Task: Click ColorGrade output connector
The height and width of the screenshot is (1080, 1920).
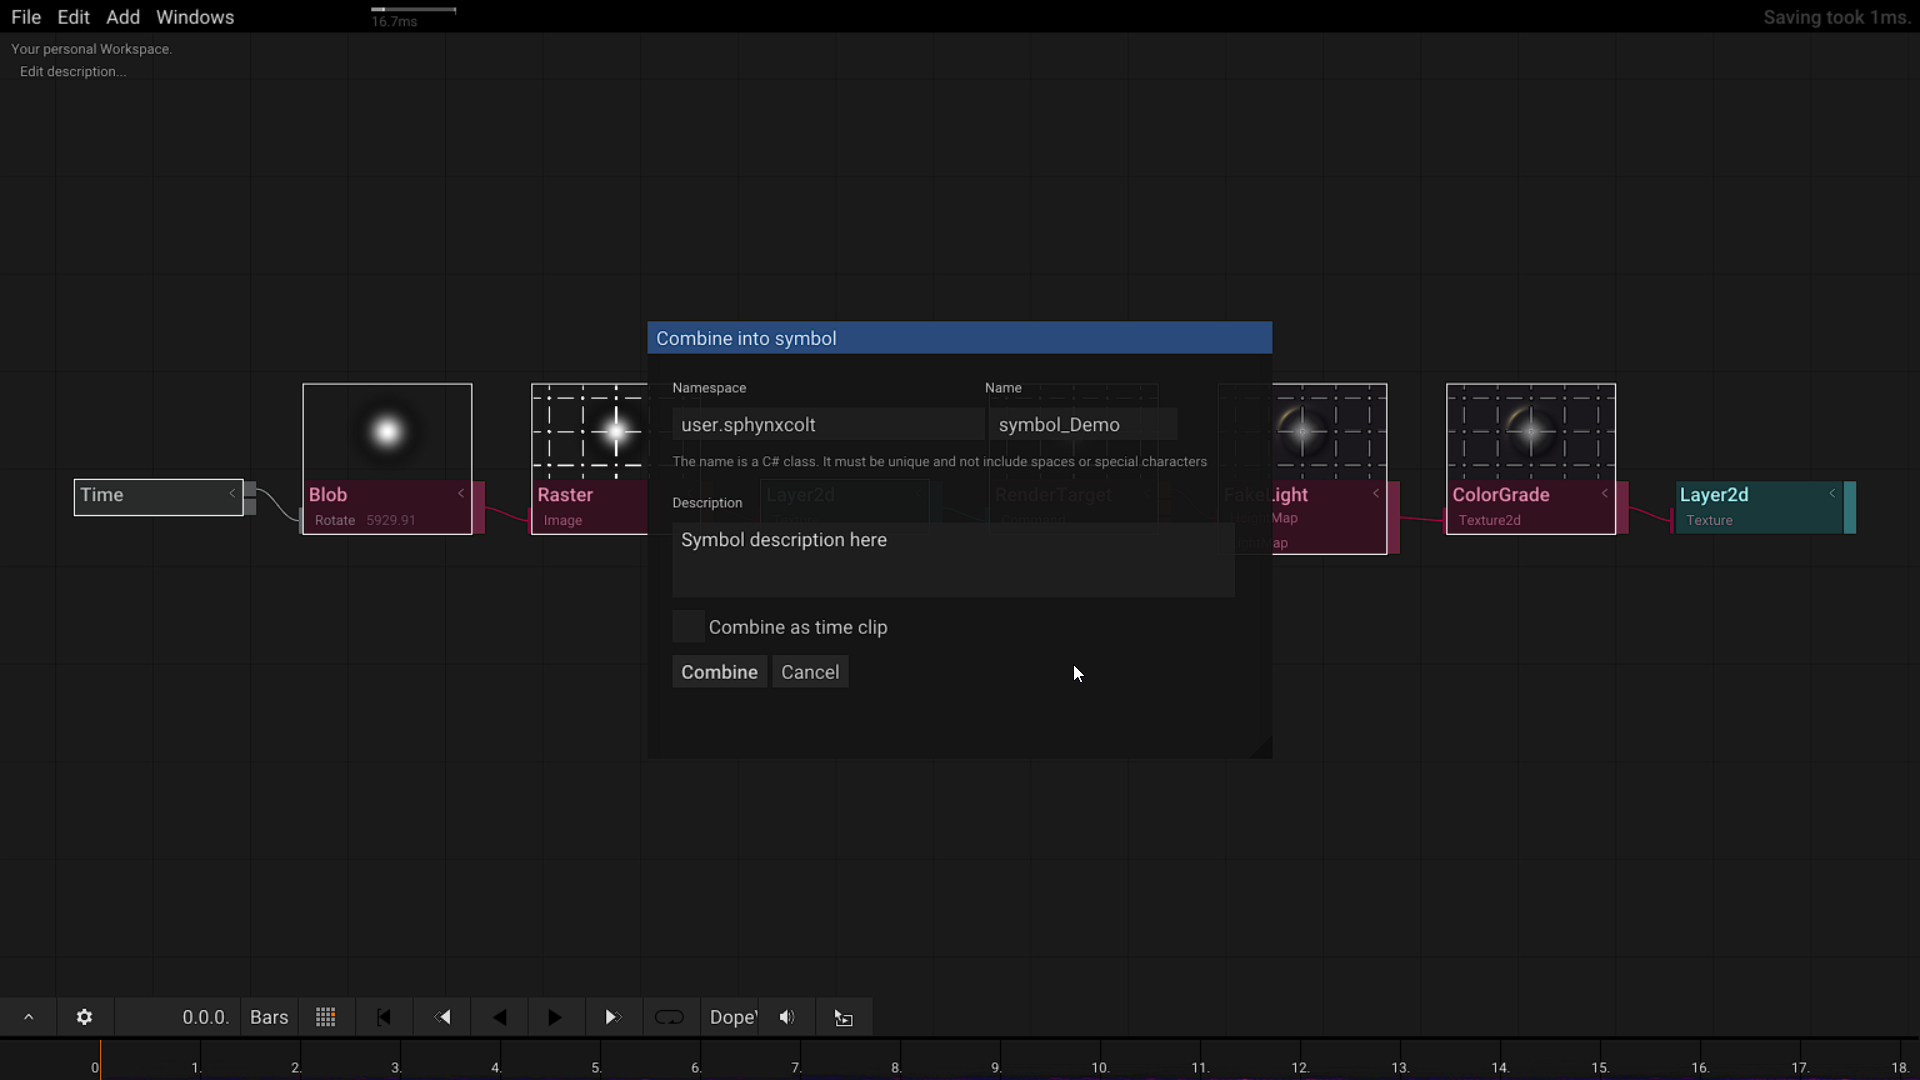Action: tap(1623, 507)
